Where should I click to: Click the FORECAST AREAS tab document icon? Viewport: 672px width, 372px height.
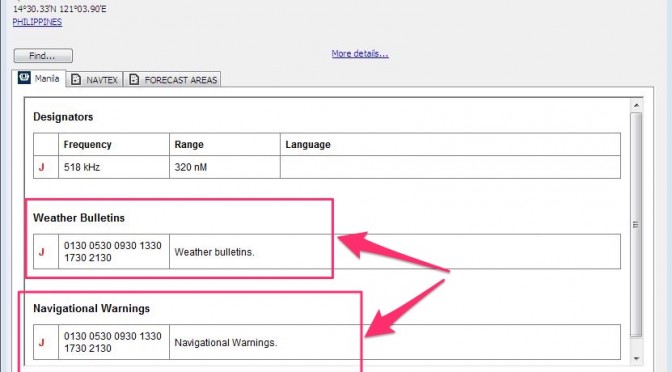tap(134, 79)
